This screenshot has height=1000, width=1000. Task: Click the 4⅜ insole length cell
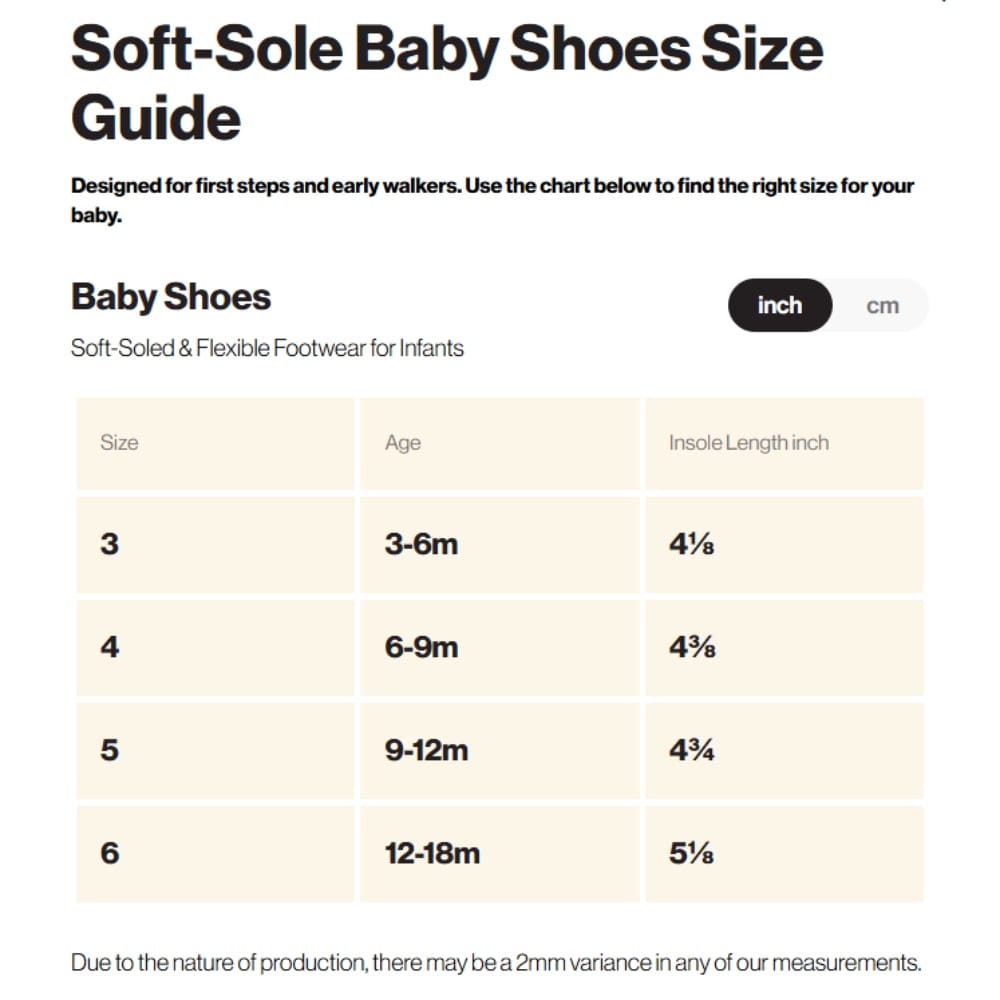tap(784, 647)
